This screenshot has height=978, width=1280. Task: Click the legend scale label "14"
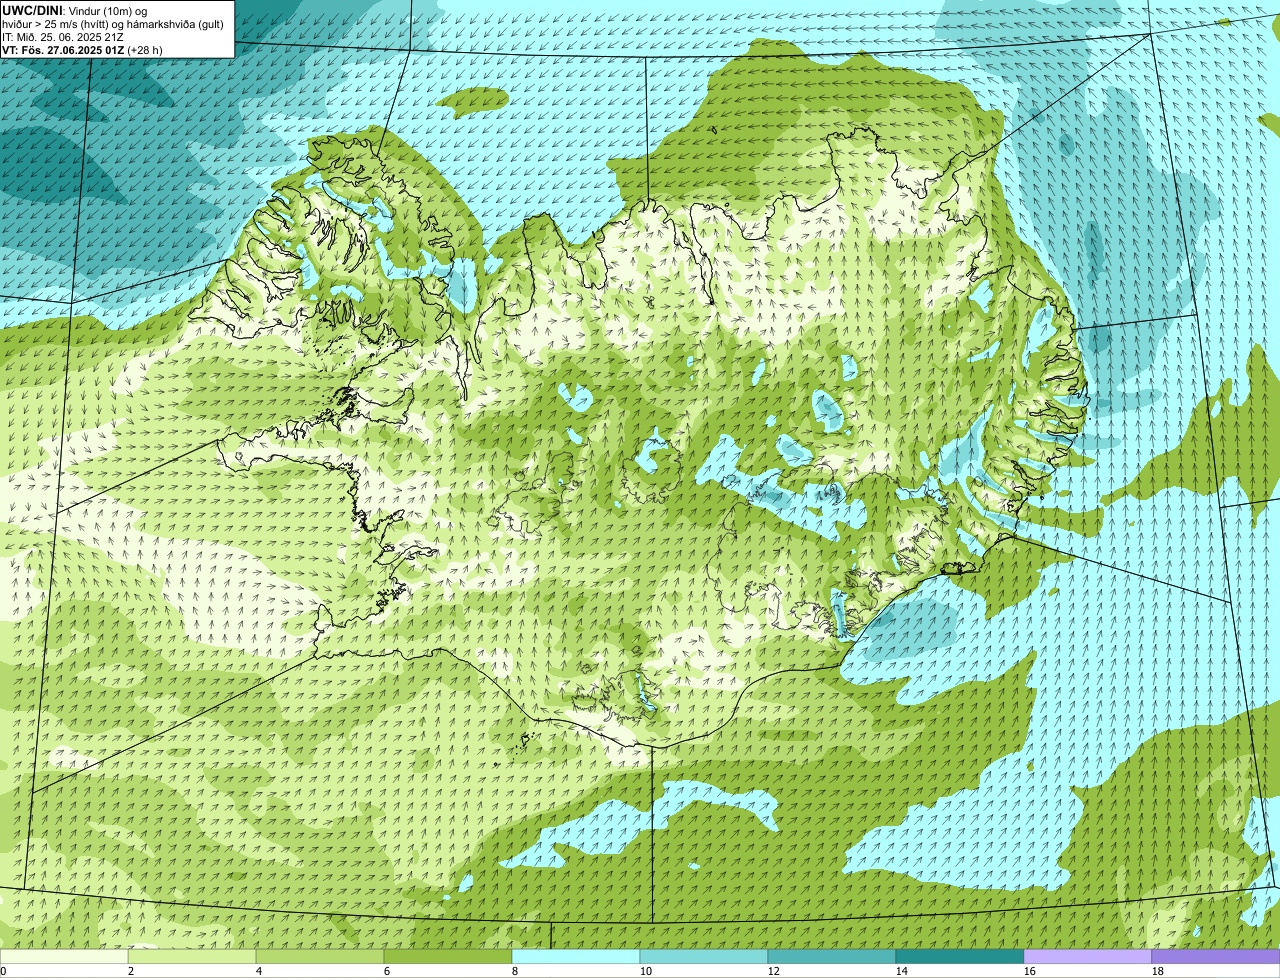(902, 971)
